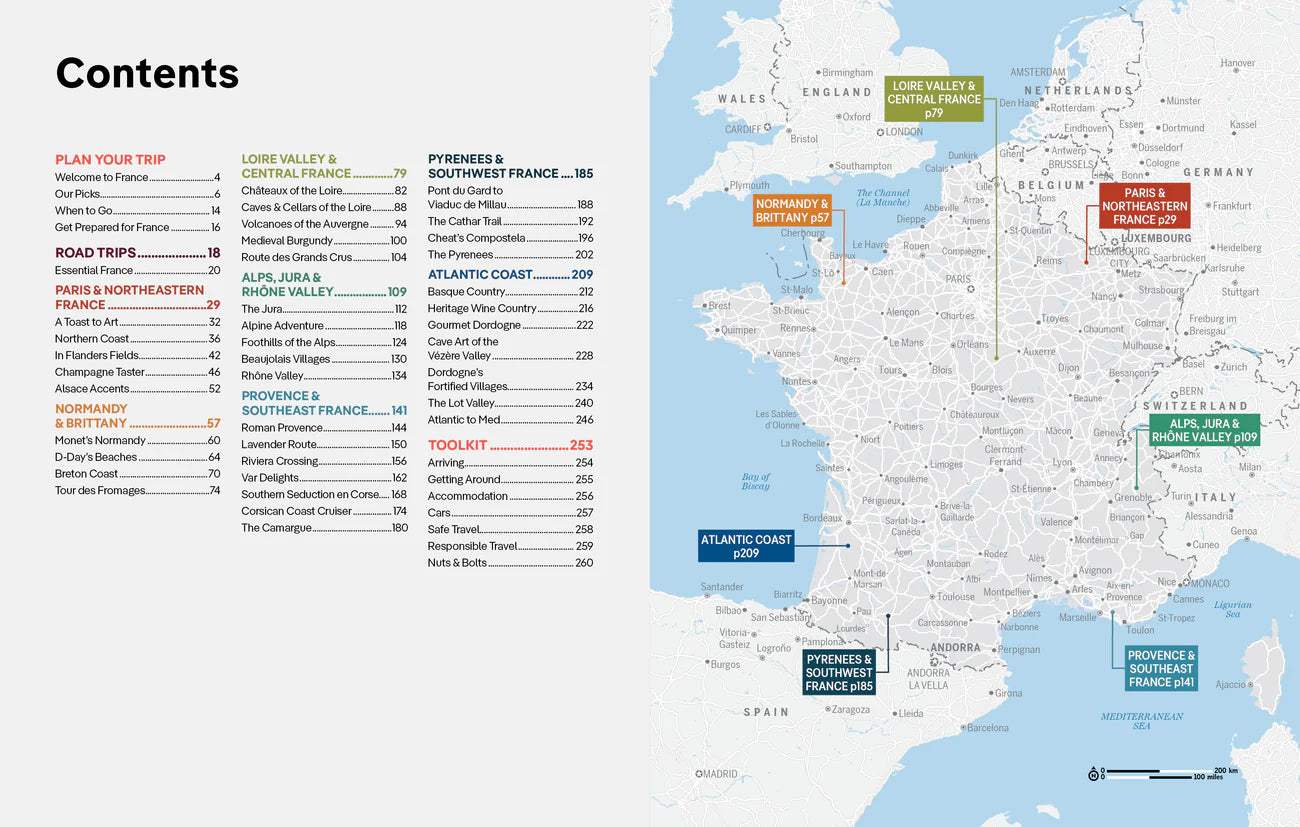Image resolution: width=1300 pixels, height=827 pixels.
Task: Click the Atlantic Coast p209 map label
Action: 745,546
